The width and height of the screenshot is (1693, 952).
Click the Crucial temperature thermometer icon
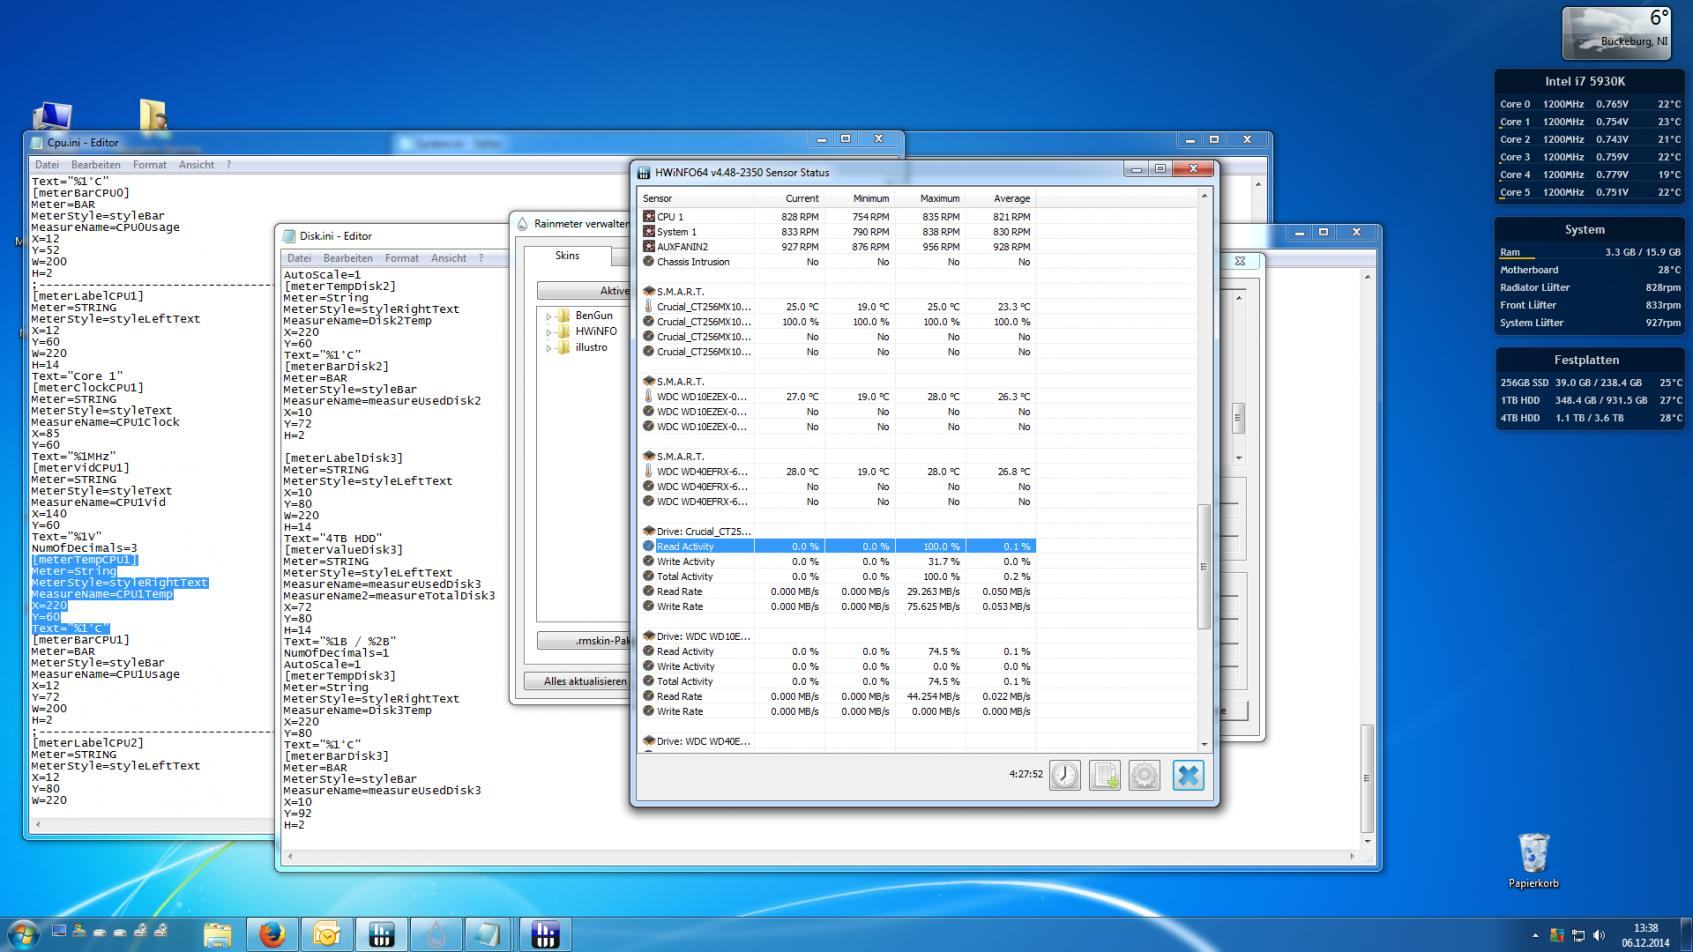(648, 306)
